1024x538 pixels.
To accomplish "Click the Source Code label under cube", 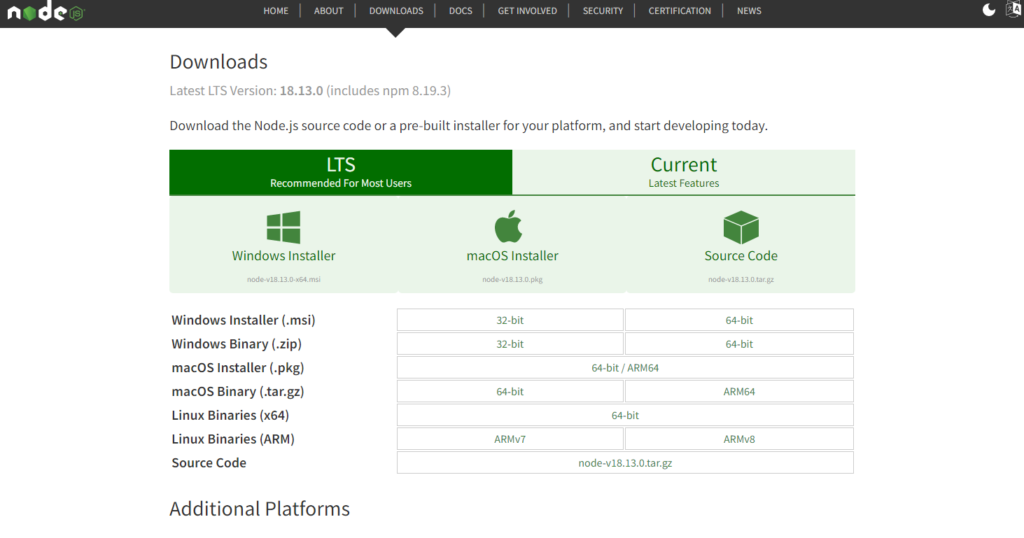I will pos(741,256).
